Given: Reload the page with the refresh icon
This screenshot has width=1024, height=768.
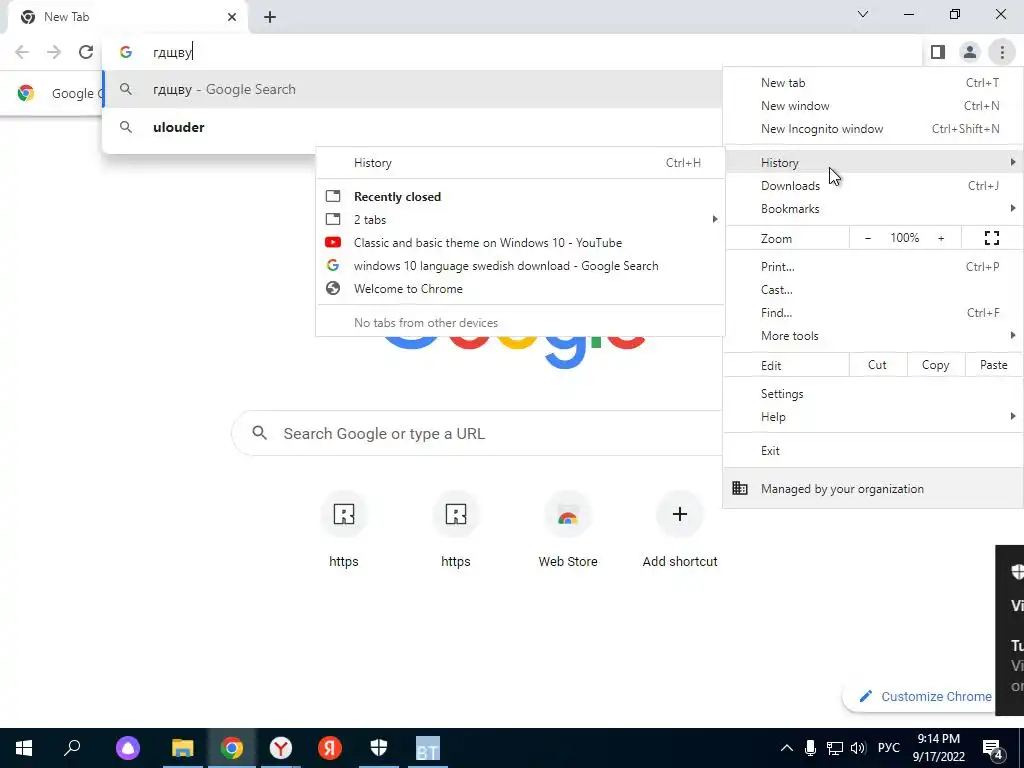Looking at the screenshot, I should (x=86, y=52).
